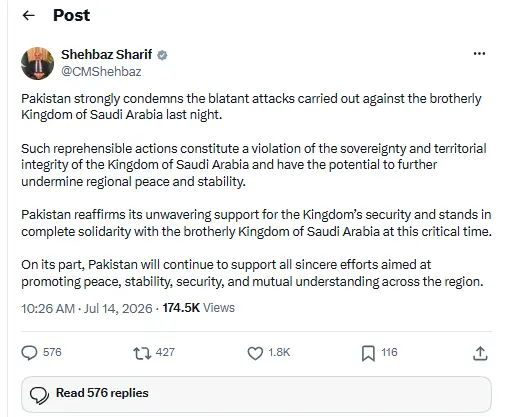Share the post via upload icon

point(480,353)
